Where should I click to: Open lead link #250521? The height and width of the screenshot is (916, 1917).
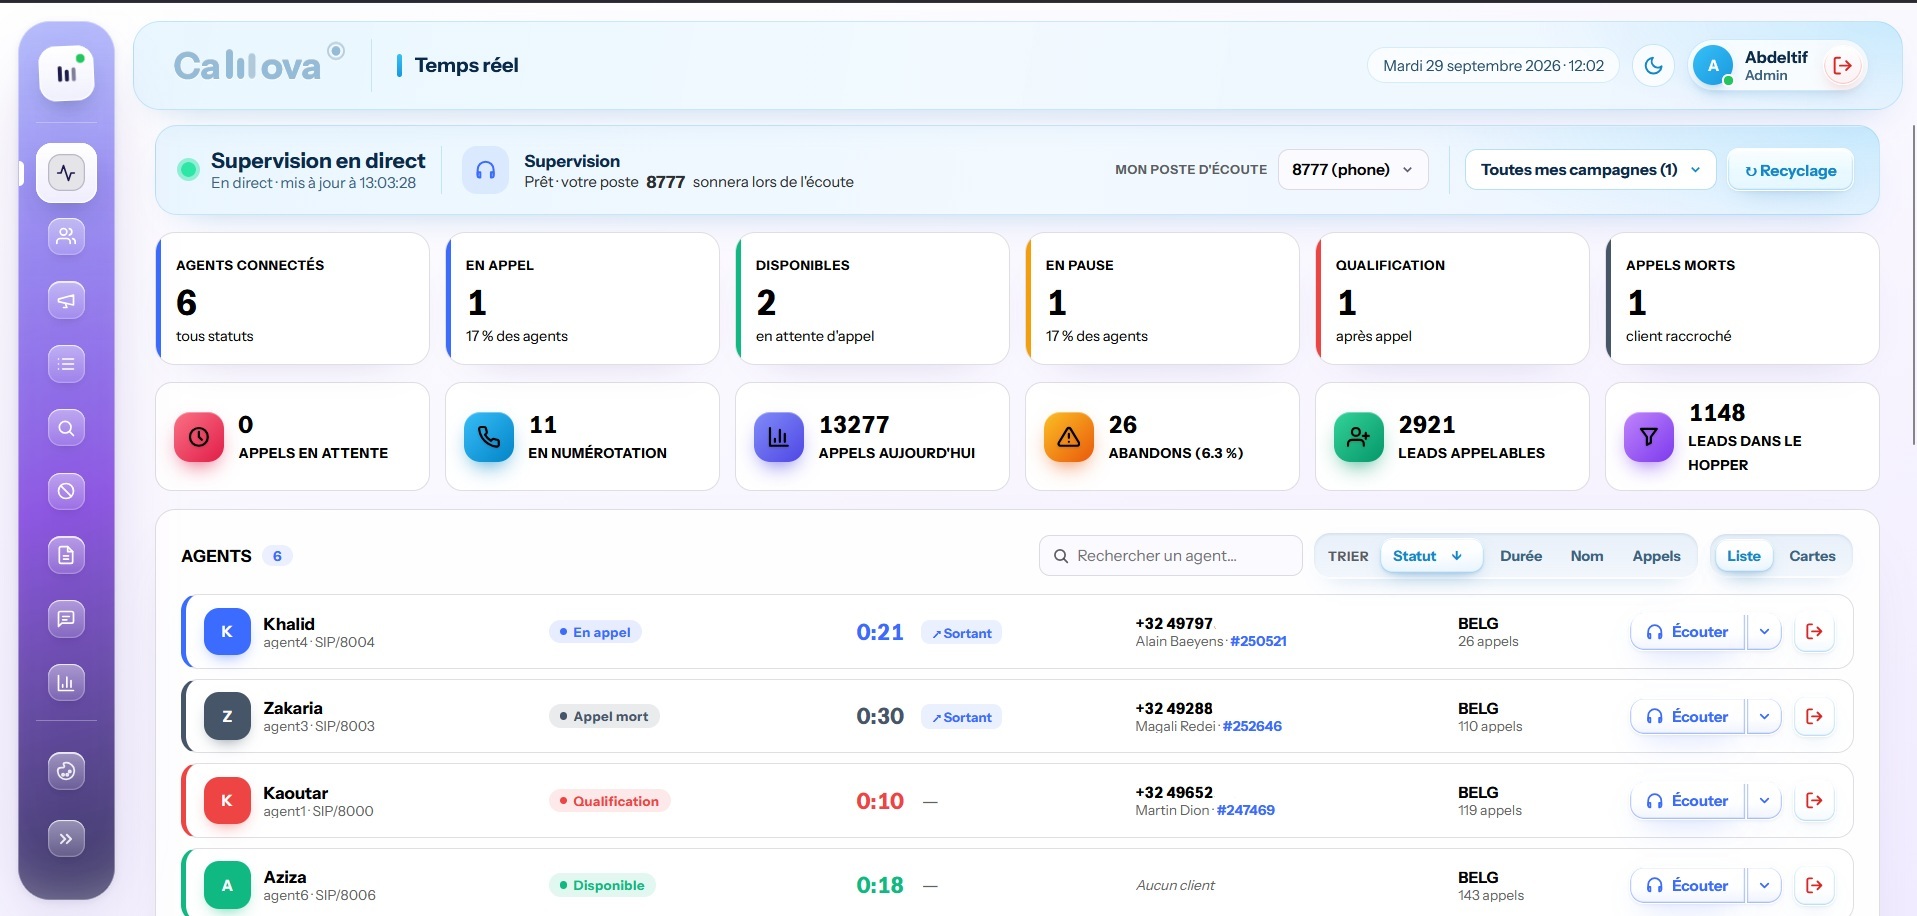1258,642
